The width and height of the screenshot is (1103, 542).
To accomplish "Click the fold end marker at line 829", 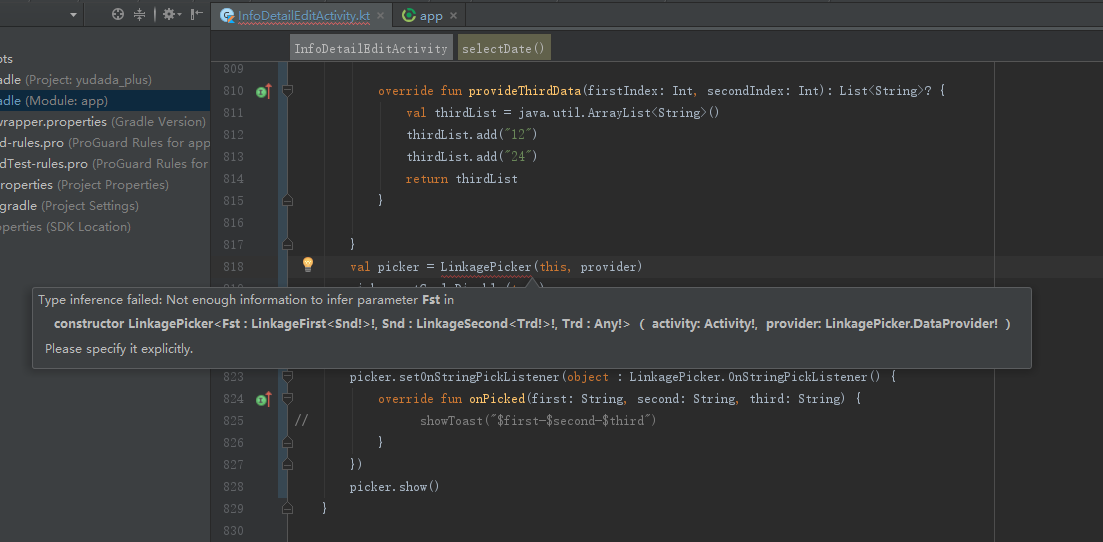I will [x=287, y=508].
